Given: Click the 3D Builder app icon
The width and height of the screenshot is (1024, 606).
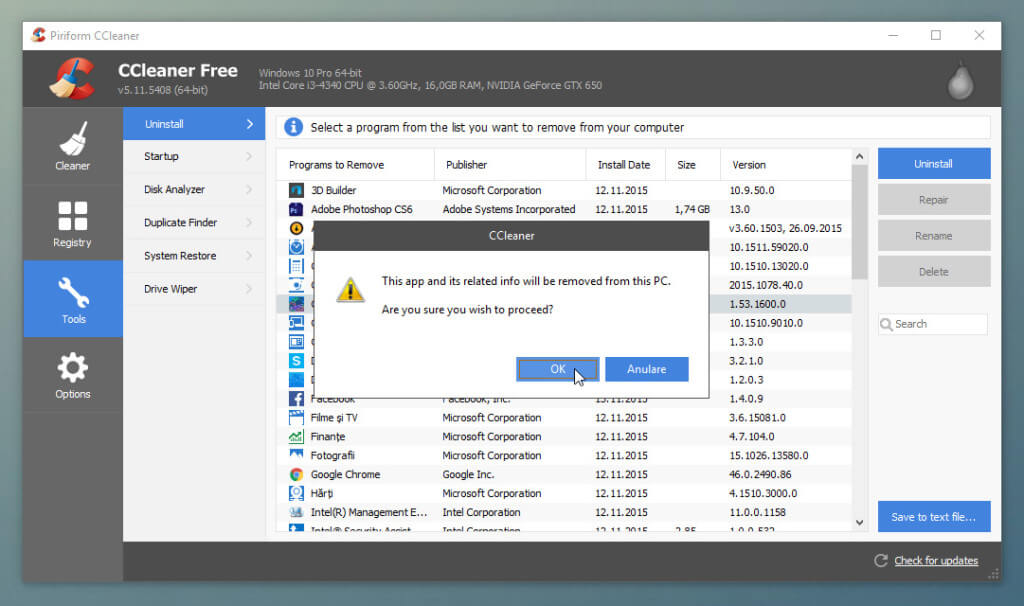Looking at the screenshot, I should [x=296, y=191].
